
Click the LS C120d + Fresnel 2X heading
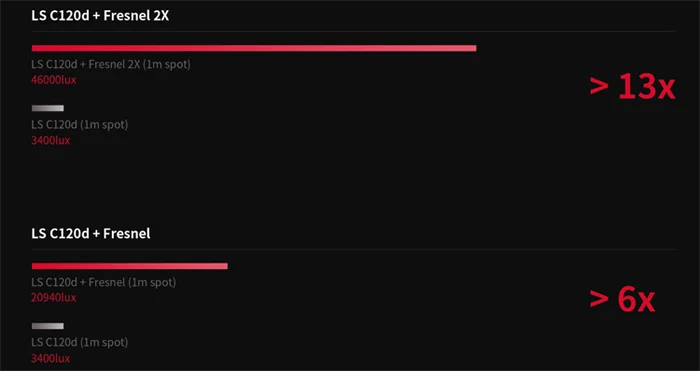click(x=100, y=16)
